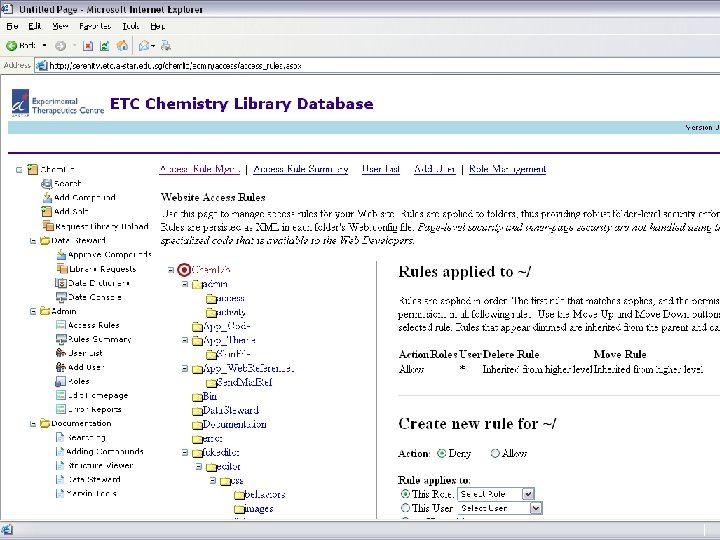Click the Add Salt icon in sidebar
Screen dimensions: 720x540
point(46,211)
